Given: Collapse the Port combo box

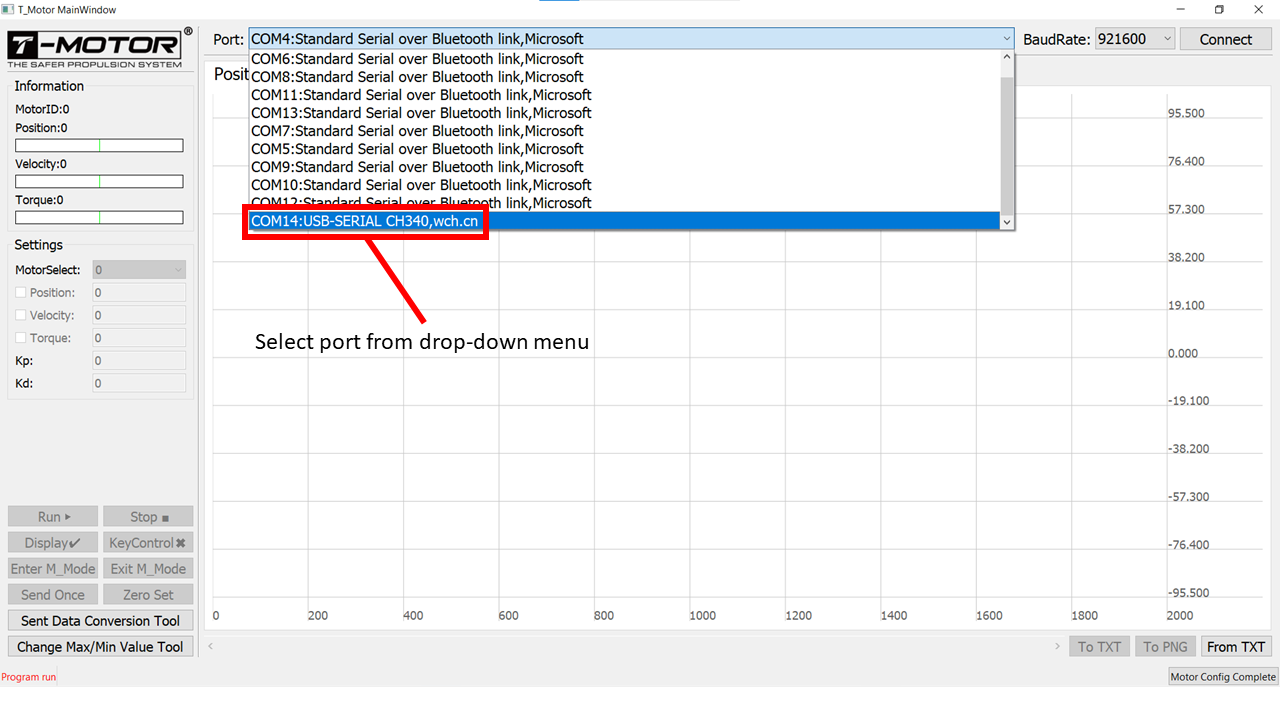Looking at the screenshot, I should [x=1006, y=39].
